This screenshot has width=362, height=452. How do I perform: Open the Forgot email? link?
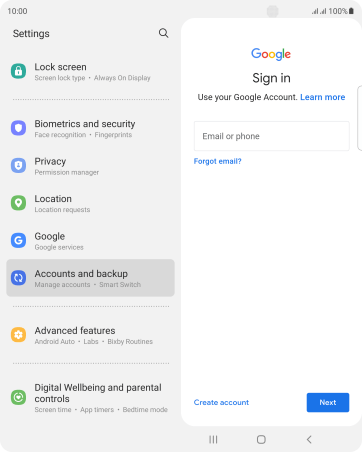click(x=217, y=161)
